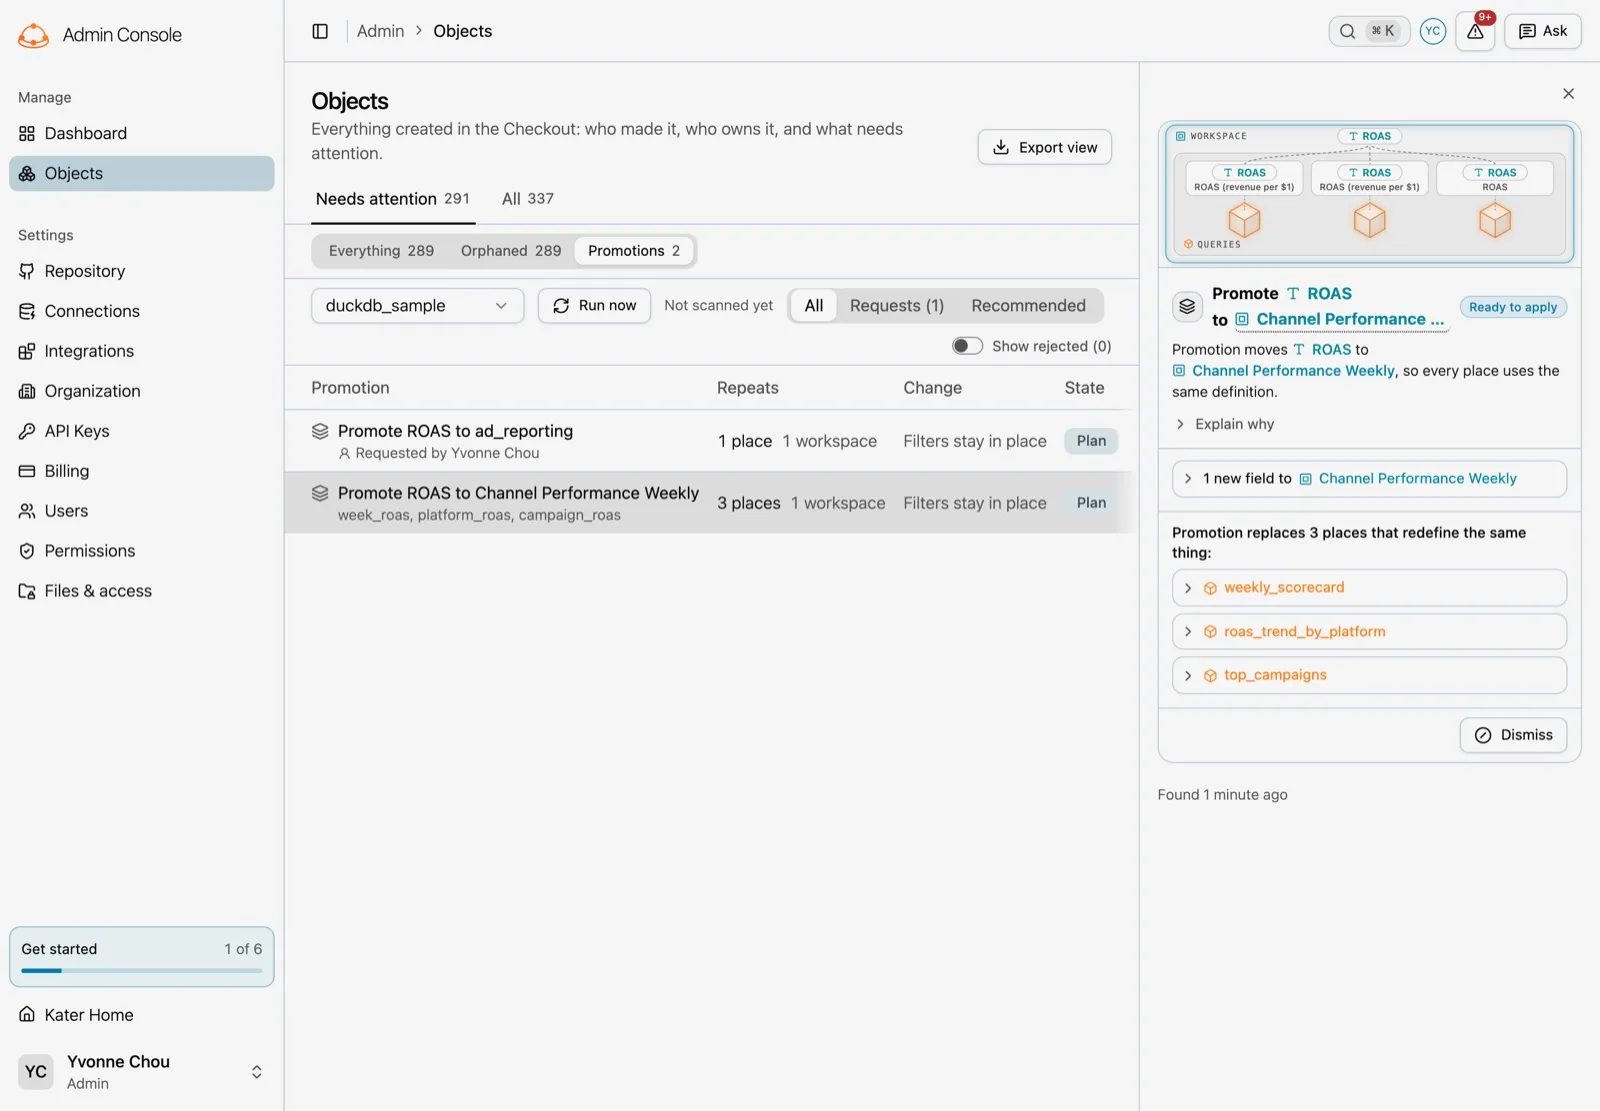Image resolution: width=1600 pixels, height=1111 pixels.
Task: Click the YC avatar in the top bar
Action: click(x=1433, y=31)
